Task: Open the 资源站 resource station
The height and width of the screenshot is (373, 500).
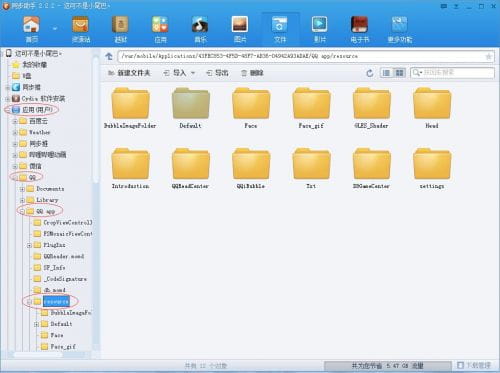Action: (81, 29)
